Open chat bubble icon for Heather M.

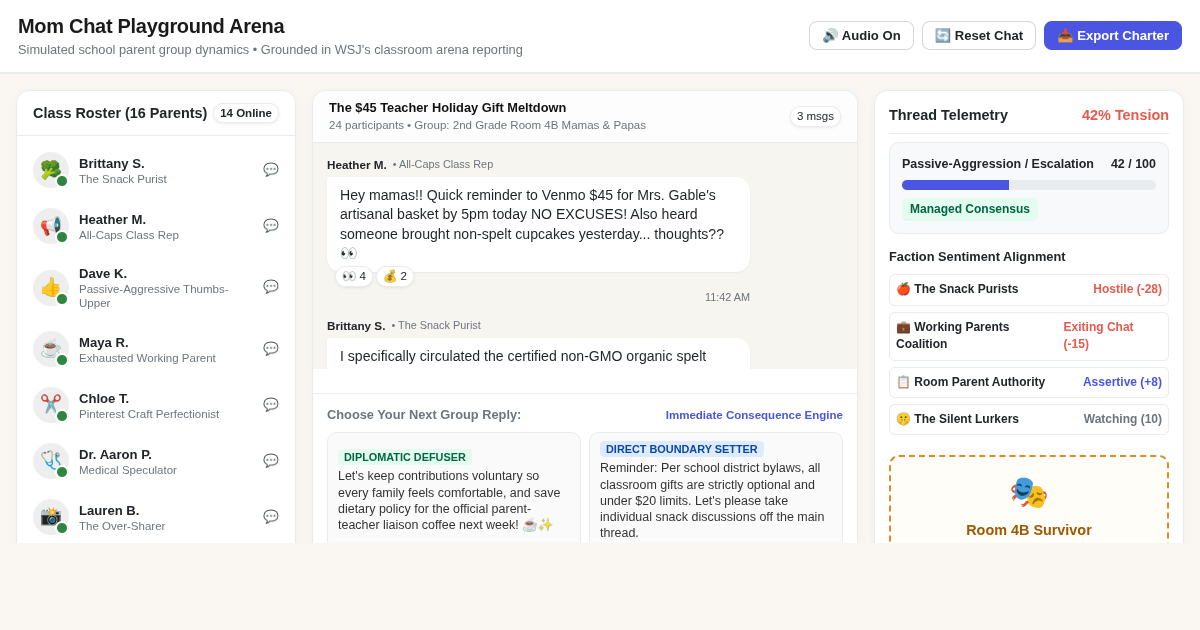(x=271, y=226)
